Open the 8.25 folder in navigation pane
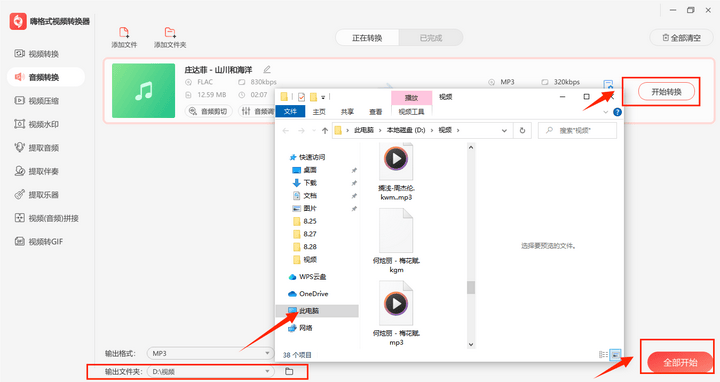The height and width of the screenshot is (382, 720). coord(305,221)
